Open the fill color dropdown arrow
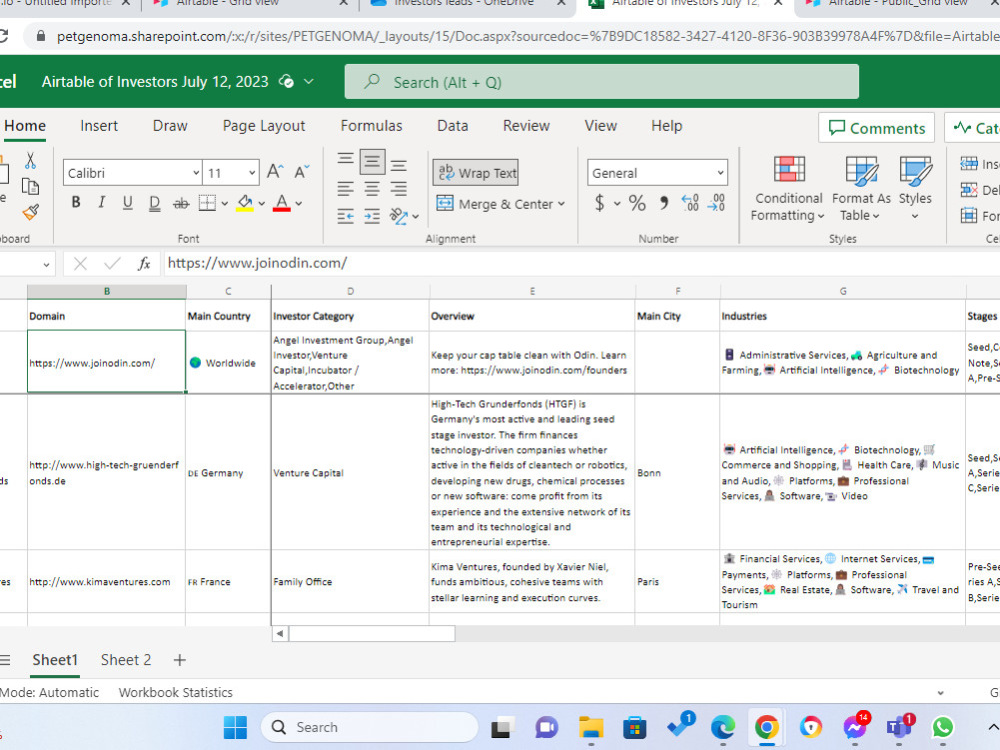 click(261, 204)
